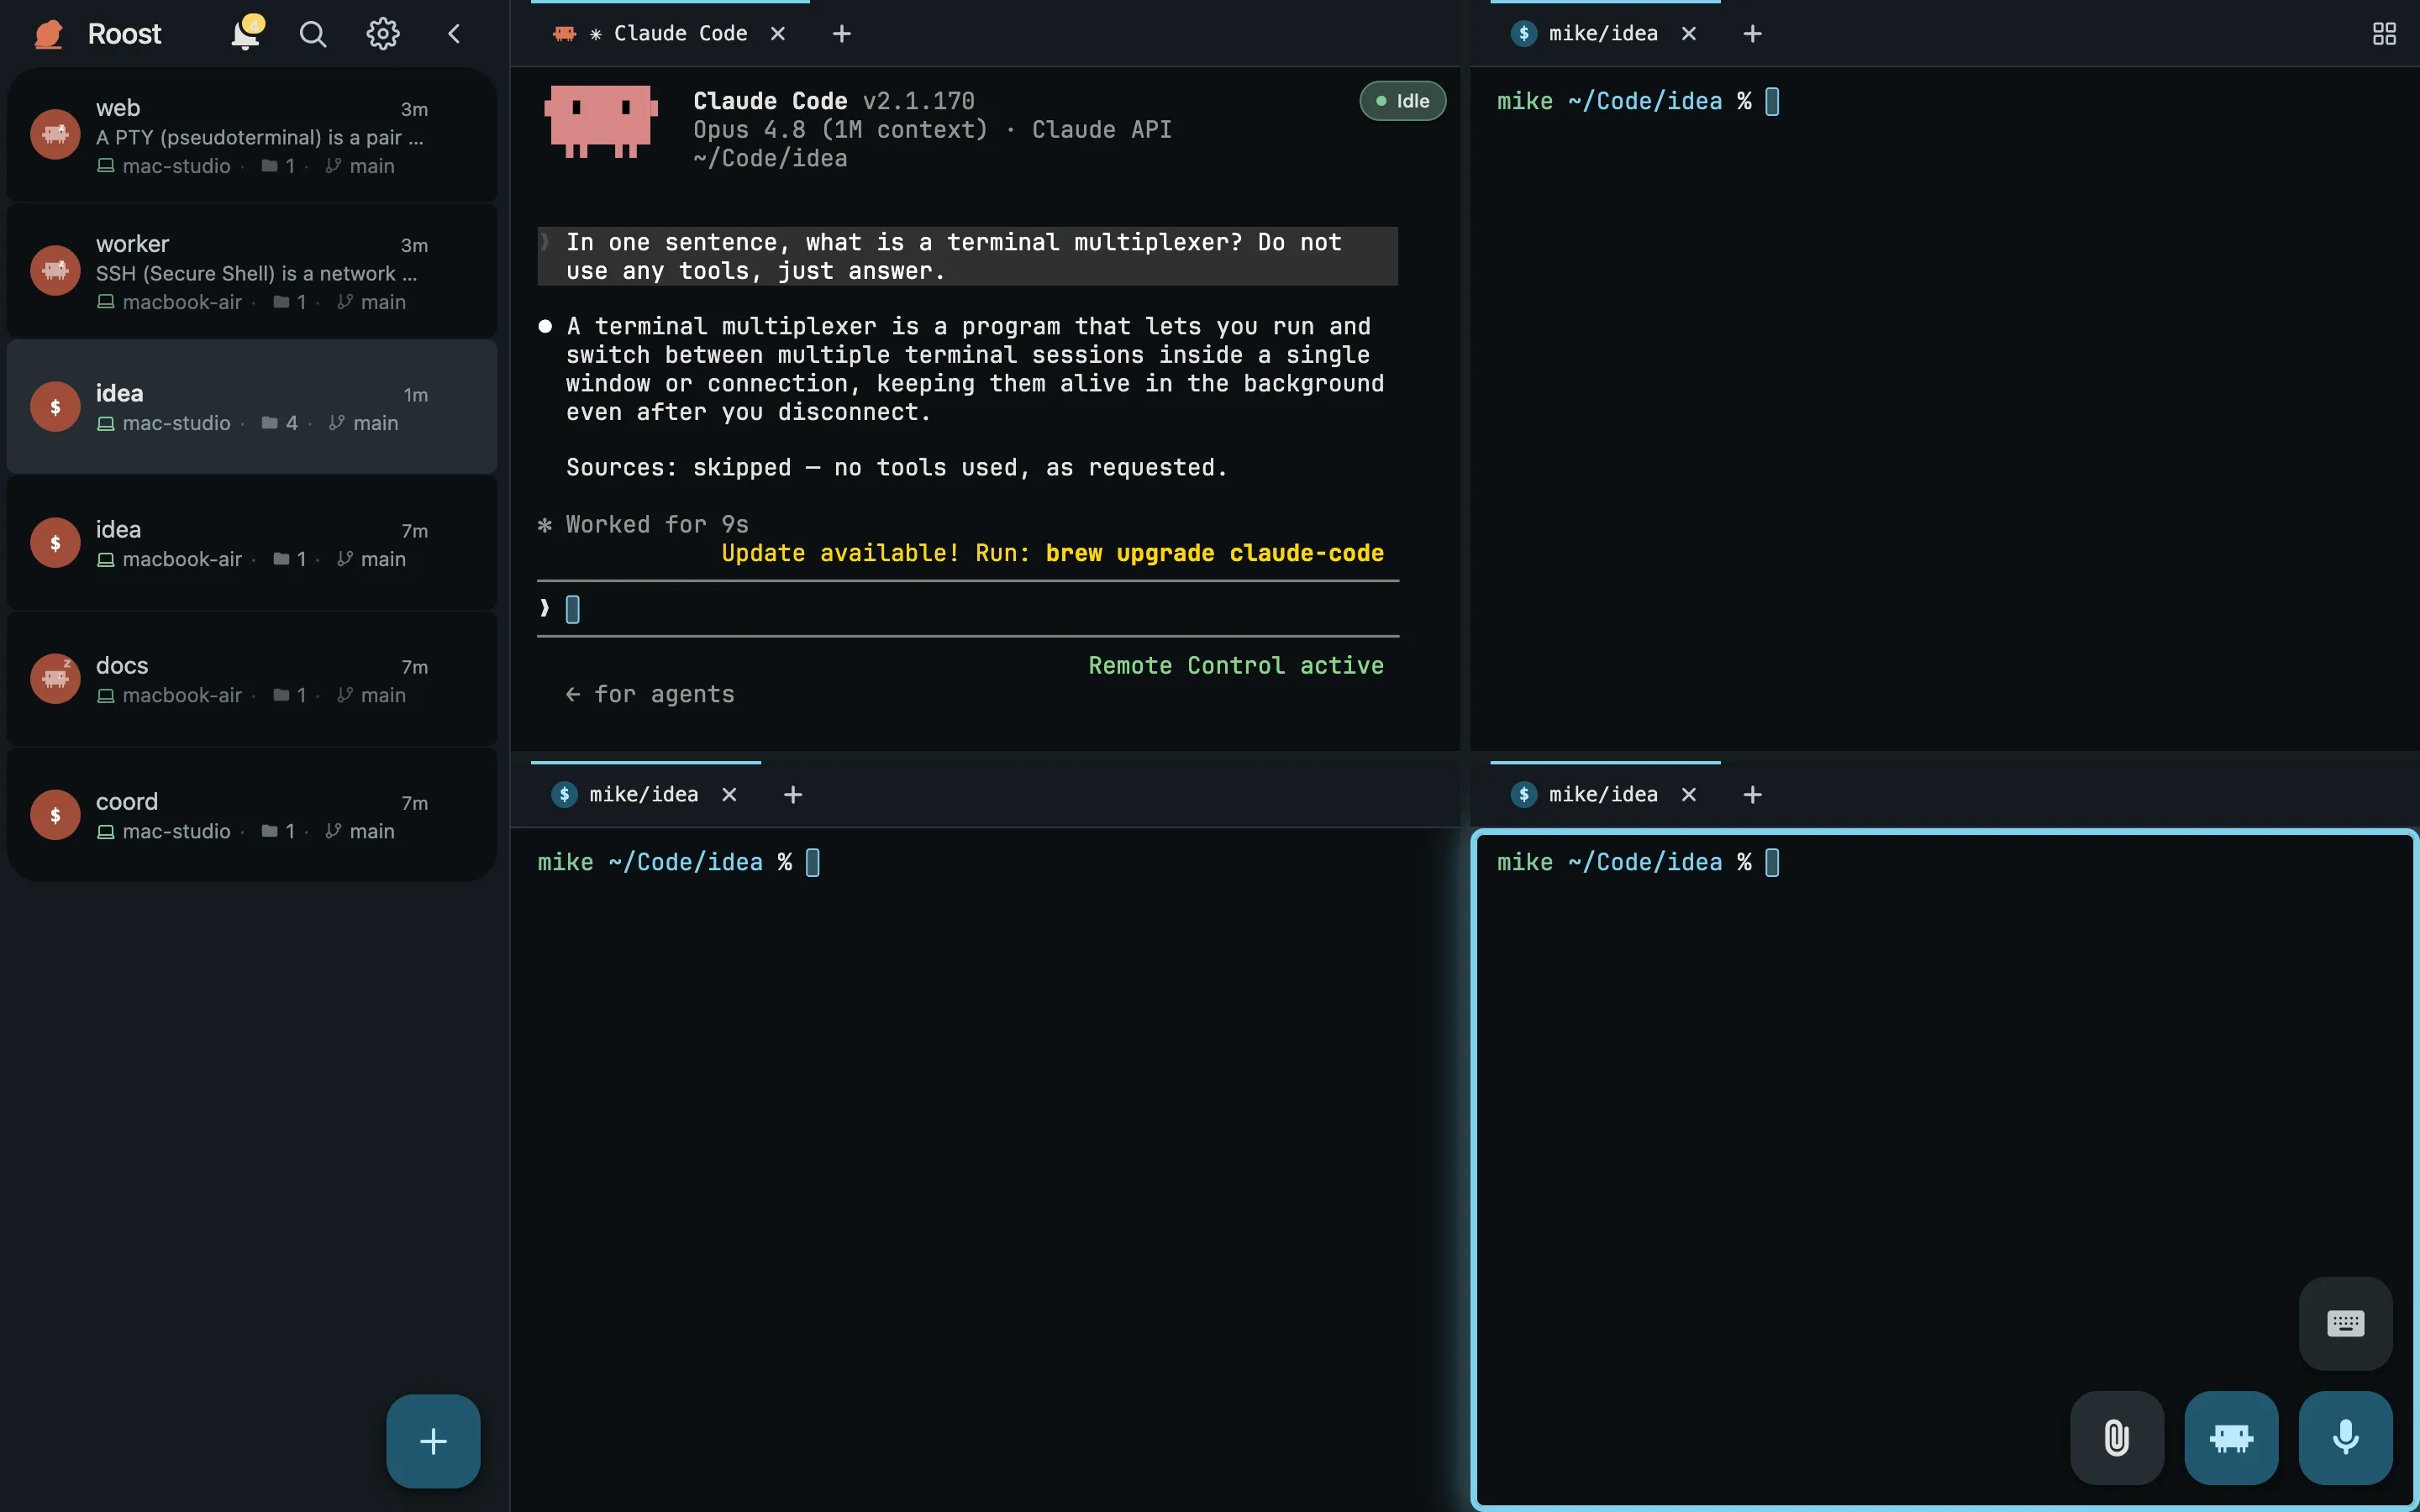
Task: Open the pane layout grid icon
Action: pos(2384,34)
